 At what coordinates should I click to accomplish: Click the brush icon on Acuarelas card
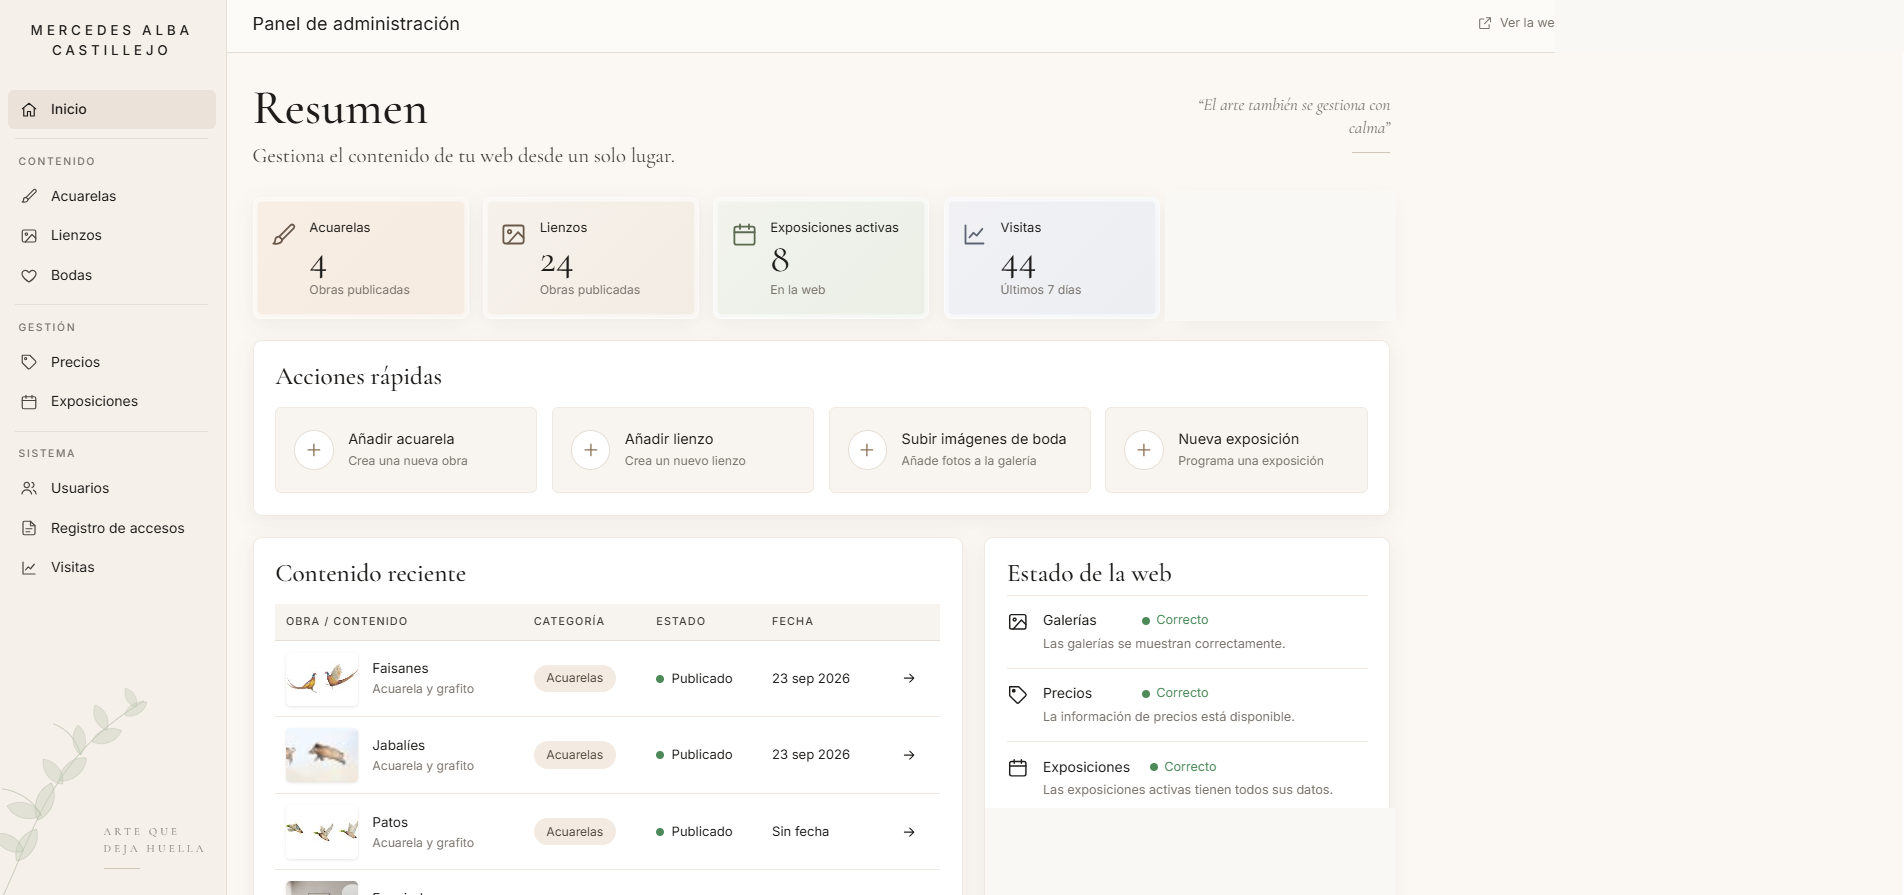click(x=284, y=235)
